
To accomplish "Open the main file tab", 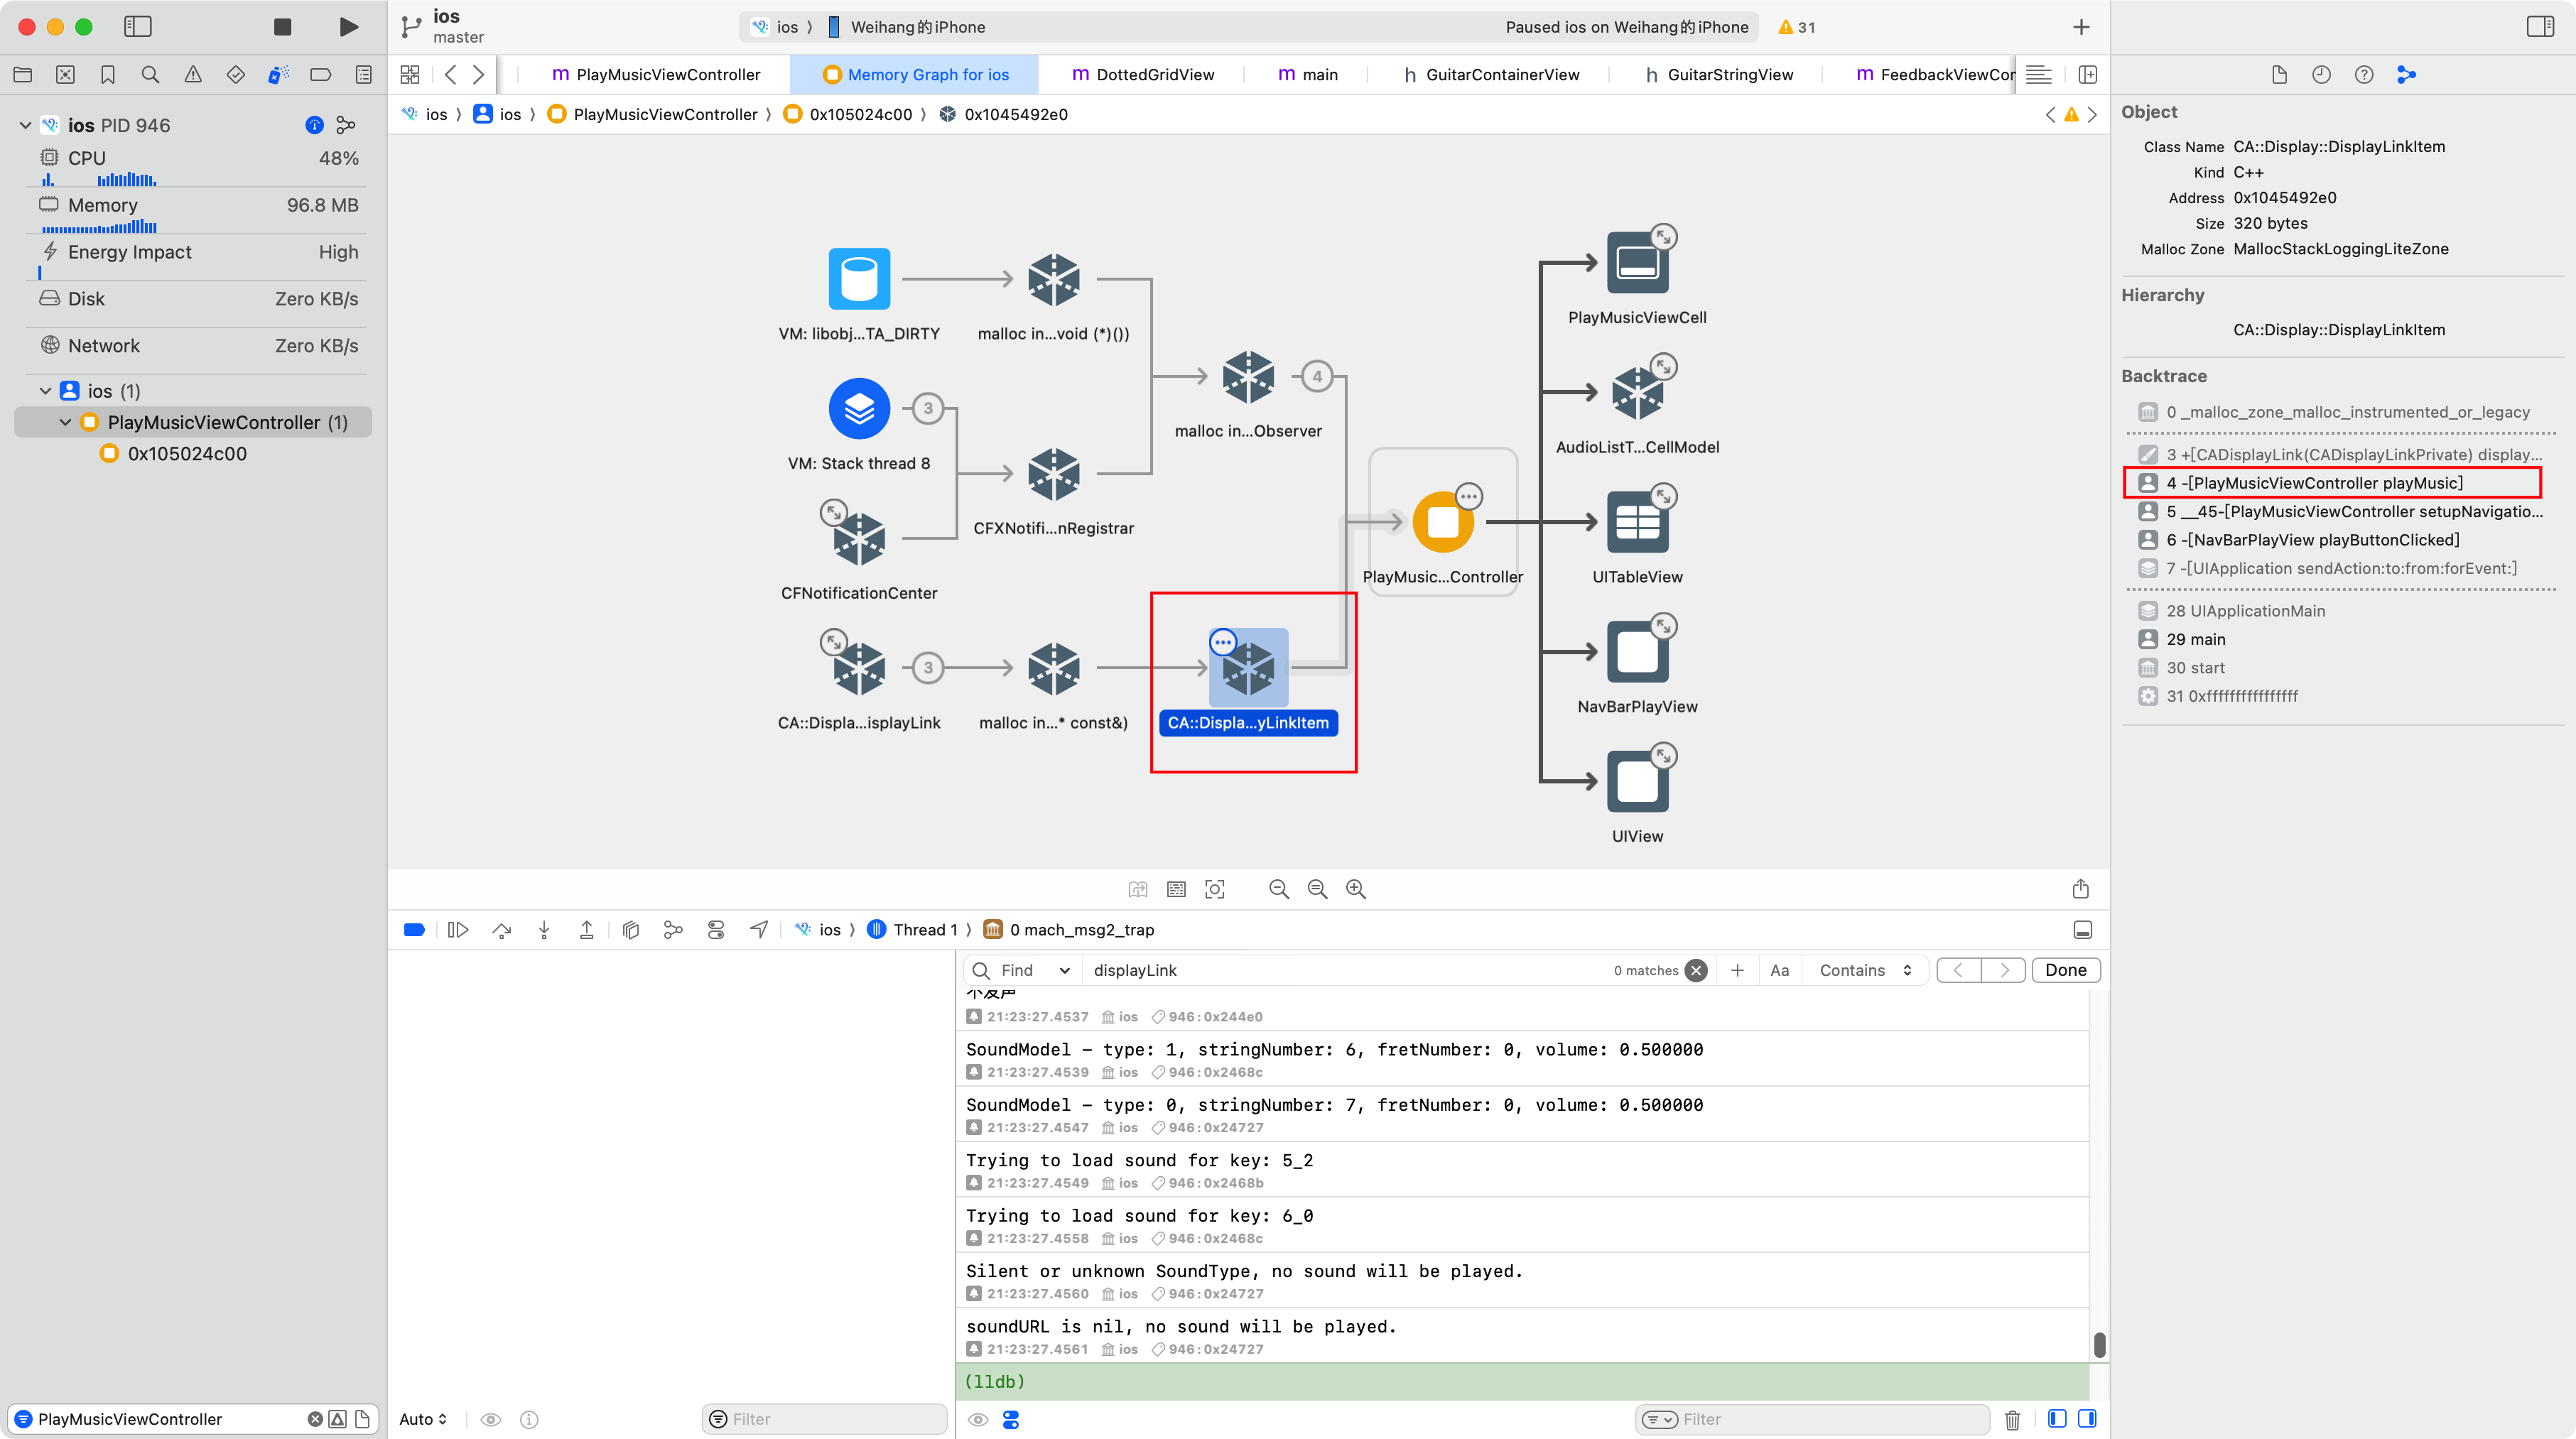I will [1308, 74].
